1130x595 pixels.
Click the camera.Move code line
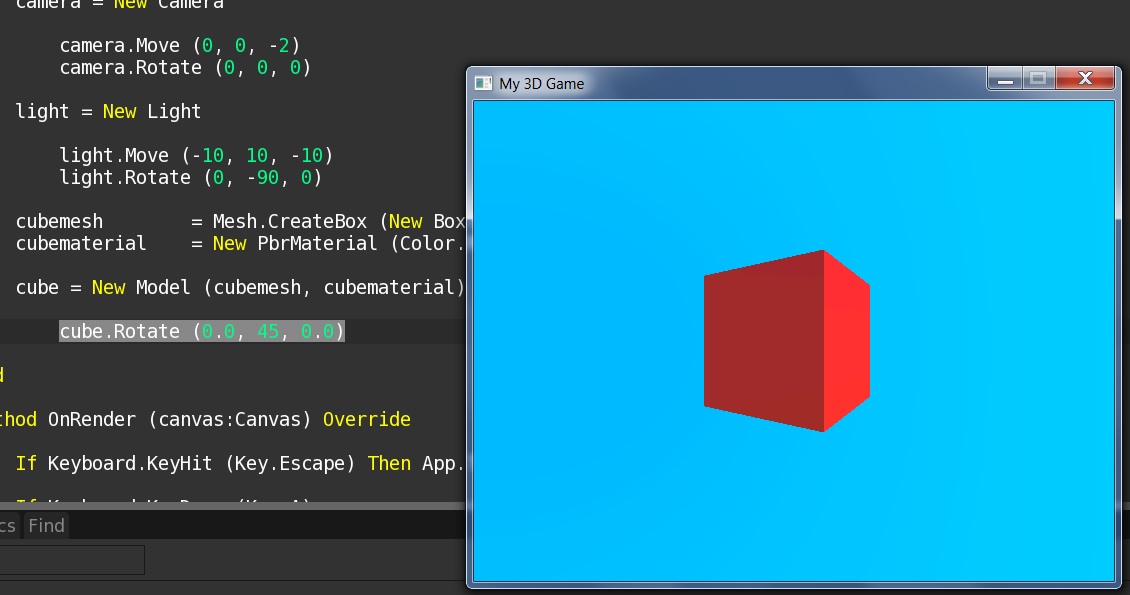[x=180, y=45]
